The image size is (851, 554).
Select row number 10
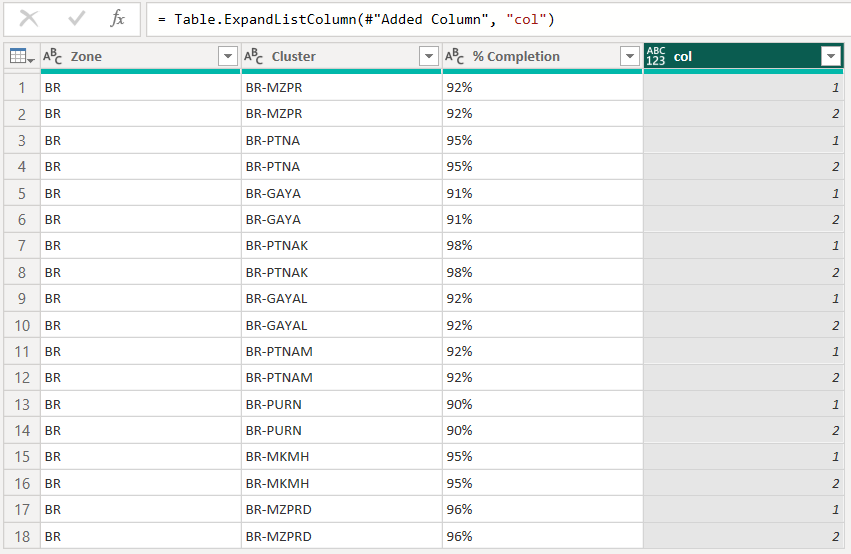[x=22, y=326]
